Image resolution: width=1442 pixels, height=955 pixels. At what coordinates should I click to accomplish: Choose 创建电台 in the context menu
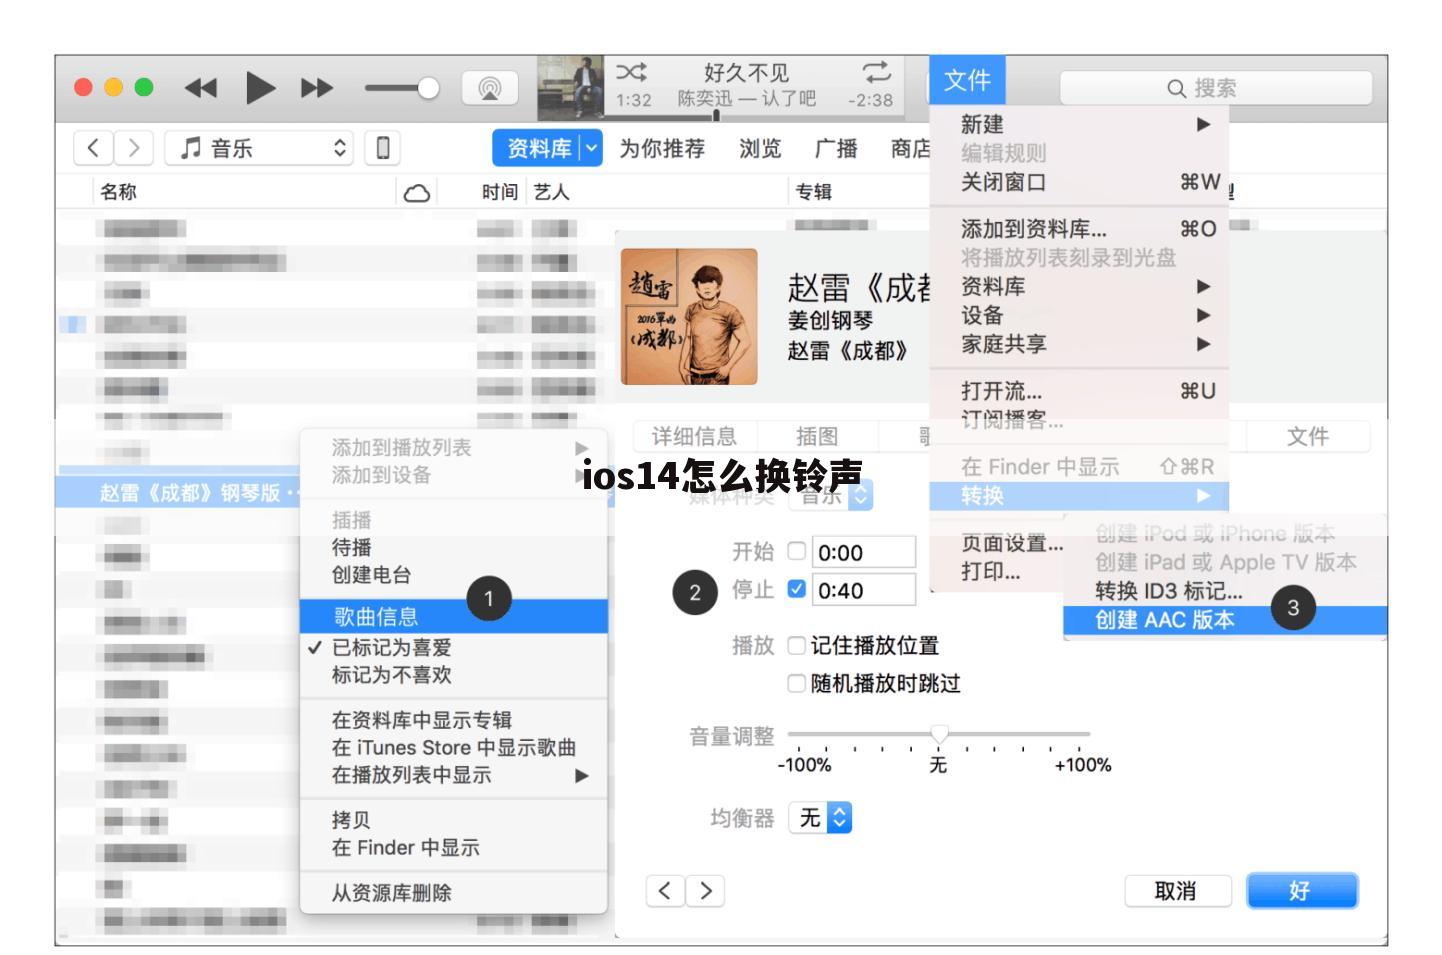[x=454, y=575]
